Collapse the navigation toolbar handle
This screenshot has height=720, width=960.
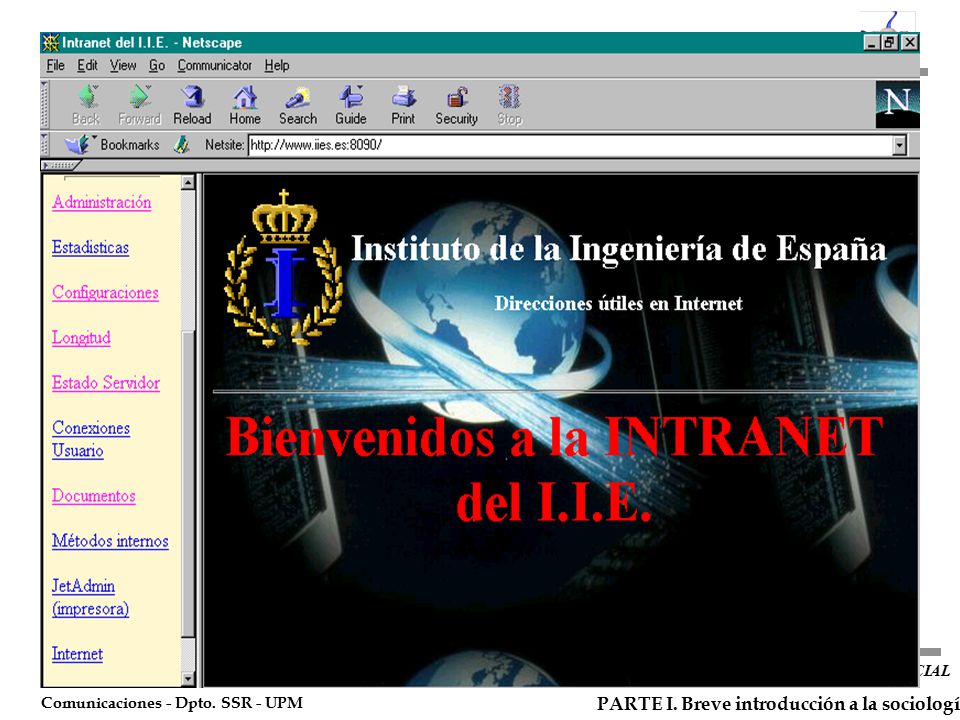pyautogui.click(x=45, y=105)
